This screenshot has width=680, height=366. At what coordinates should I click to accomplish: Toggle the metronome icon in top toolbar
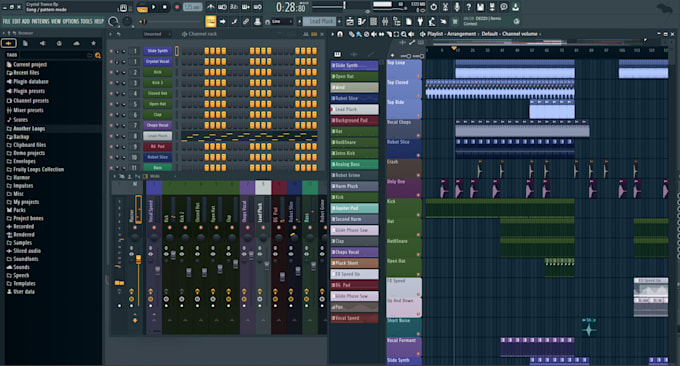coord(210,7)
